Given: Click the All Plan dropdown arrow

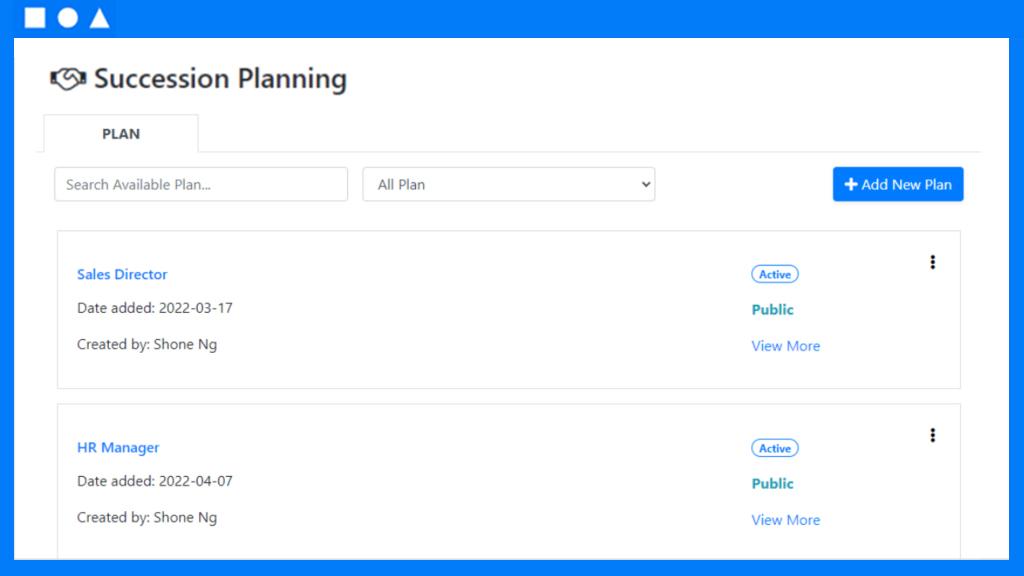Looking at the screenshot, I should pyautogui.click(x=645, y=185).
